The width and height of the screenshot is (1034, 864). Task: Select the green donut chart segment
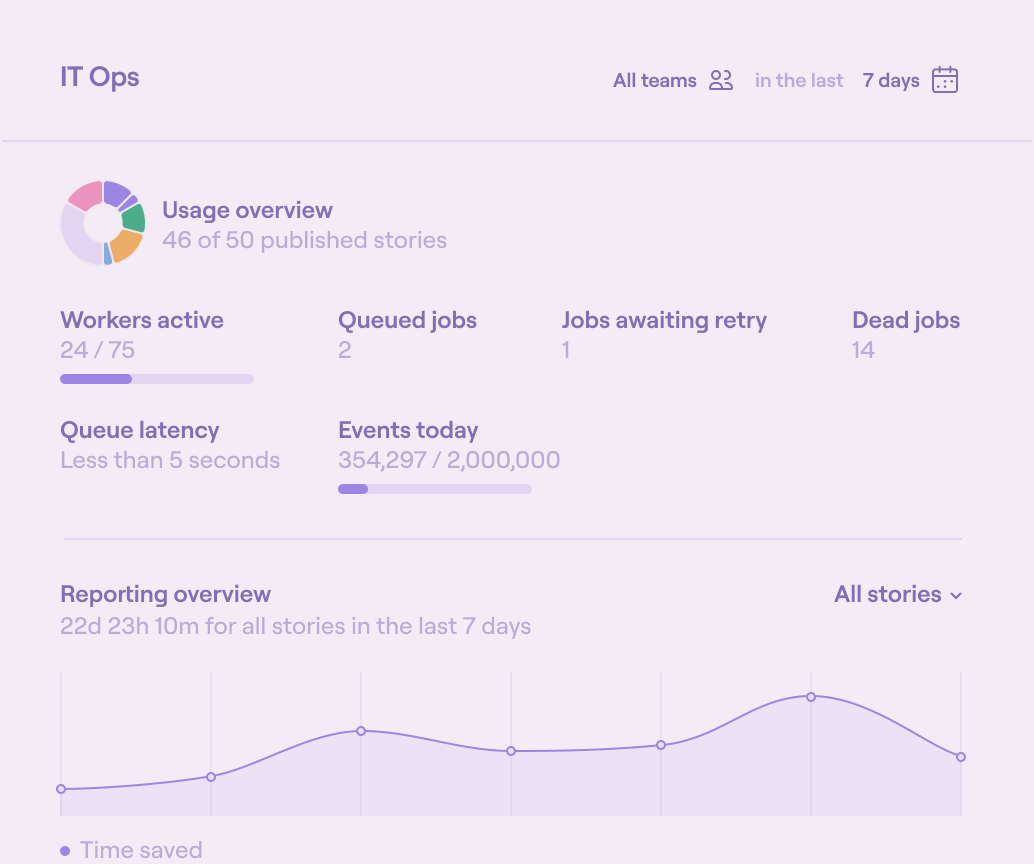(133, 218)
